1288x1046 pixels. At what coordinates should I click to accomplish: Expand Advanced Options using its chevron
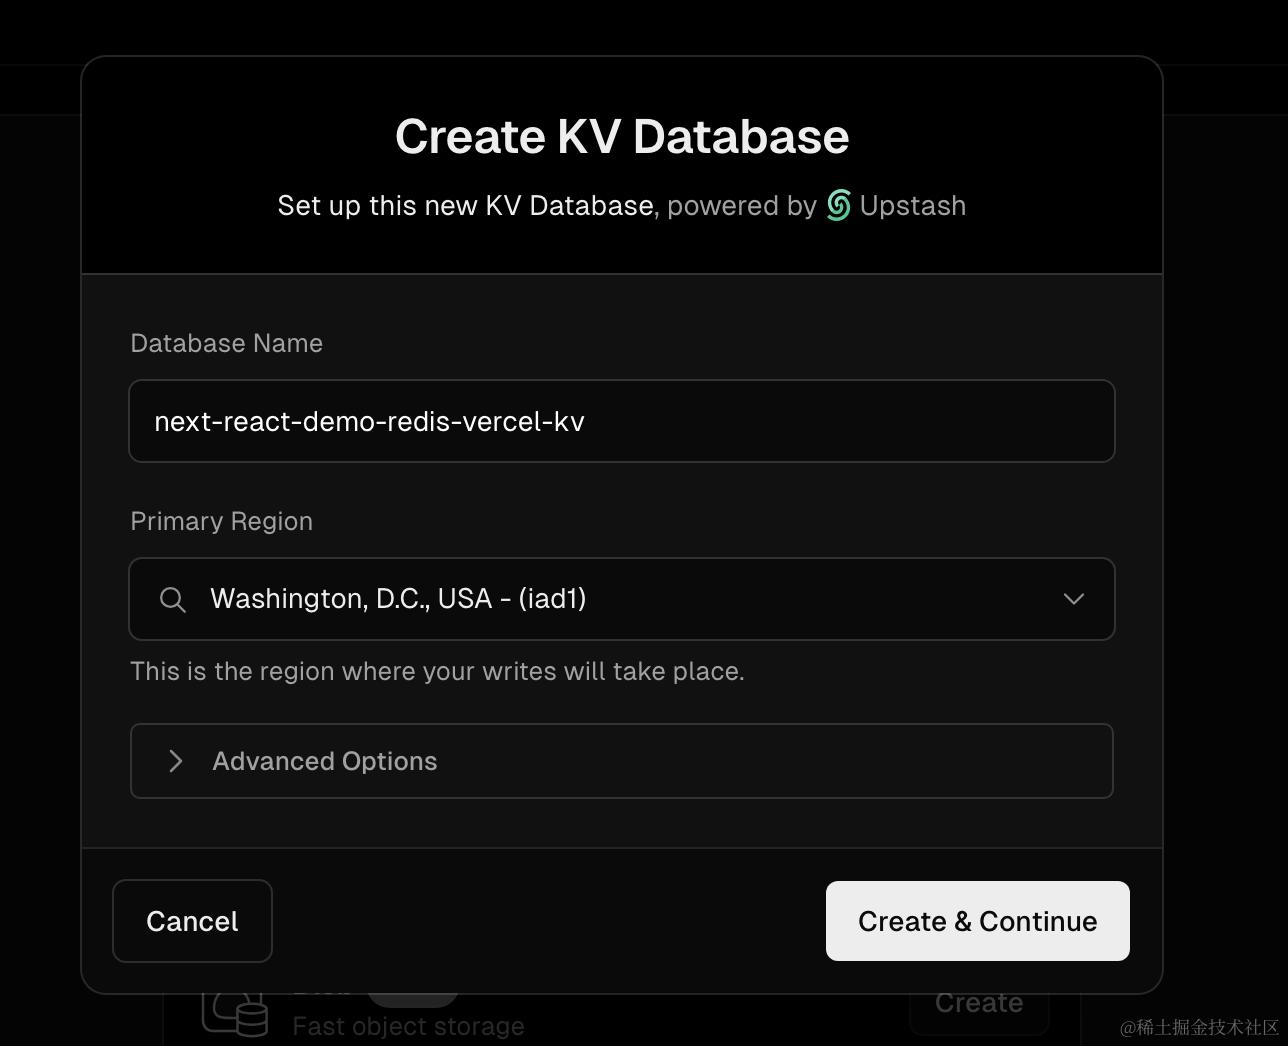pyautogui.click(x=176, y=761)
